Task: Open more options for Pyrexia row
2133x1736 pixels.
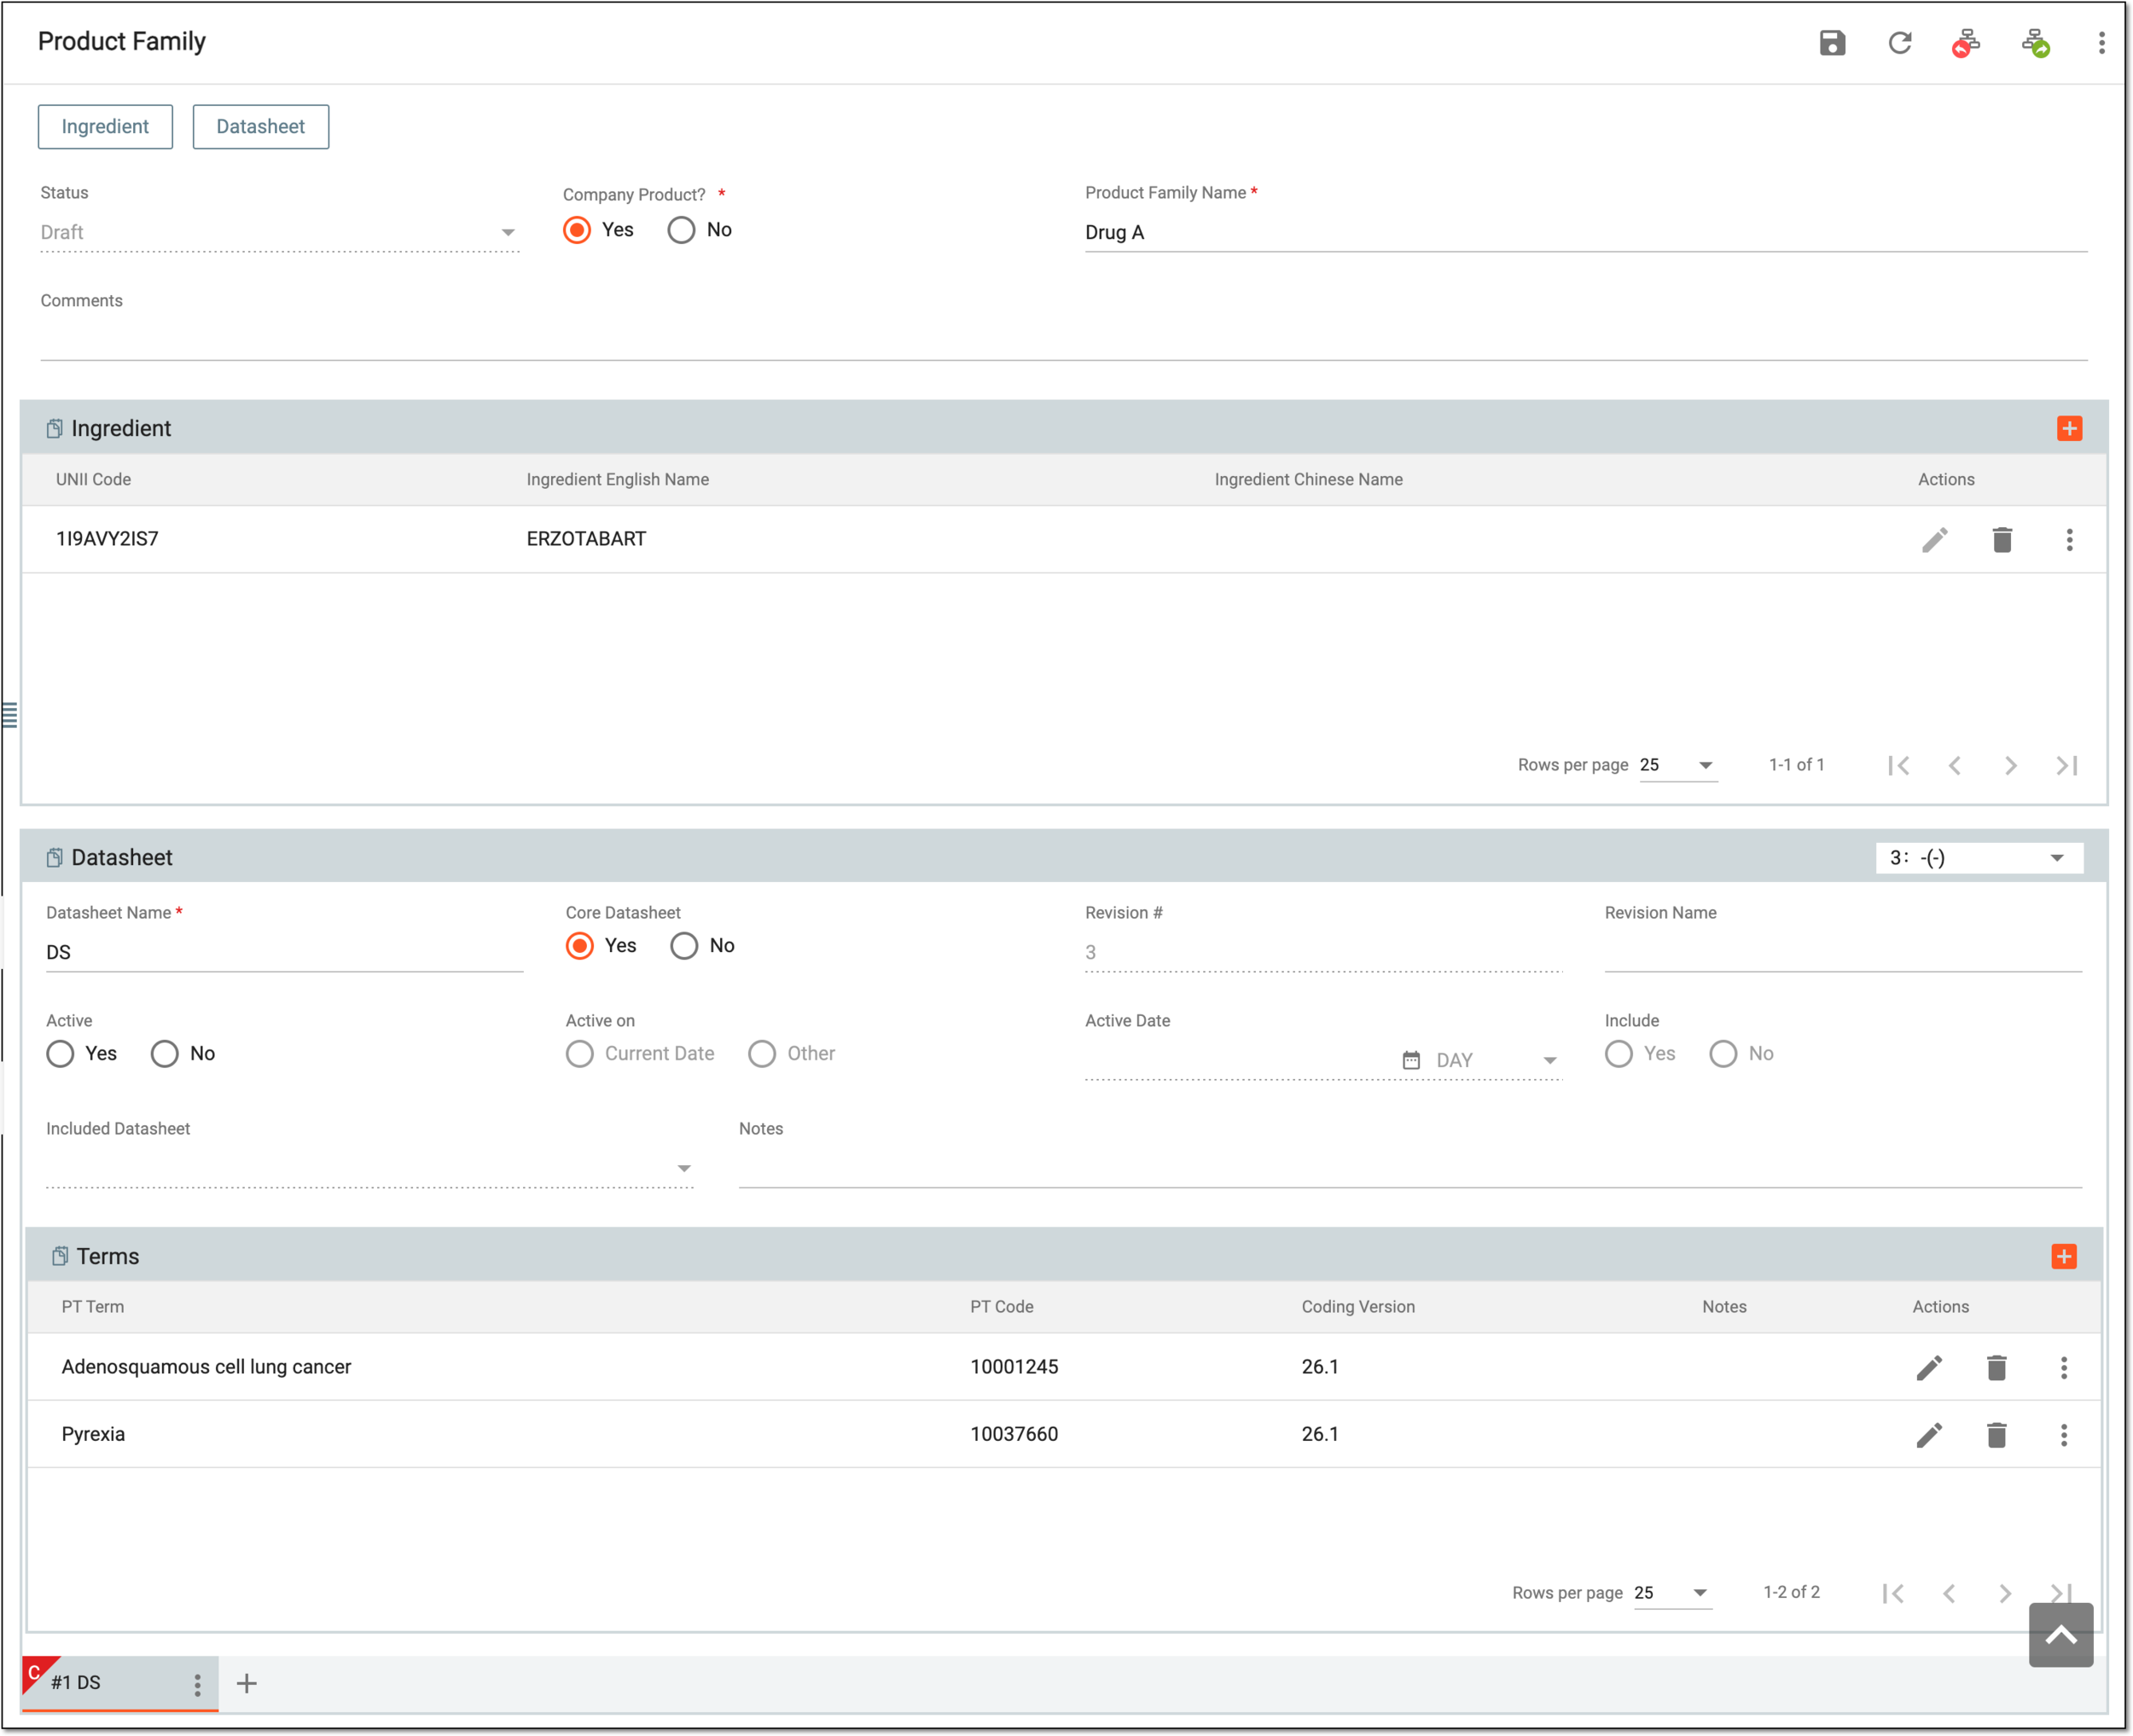Action: [x=2063, y=1435]
